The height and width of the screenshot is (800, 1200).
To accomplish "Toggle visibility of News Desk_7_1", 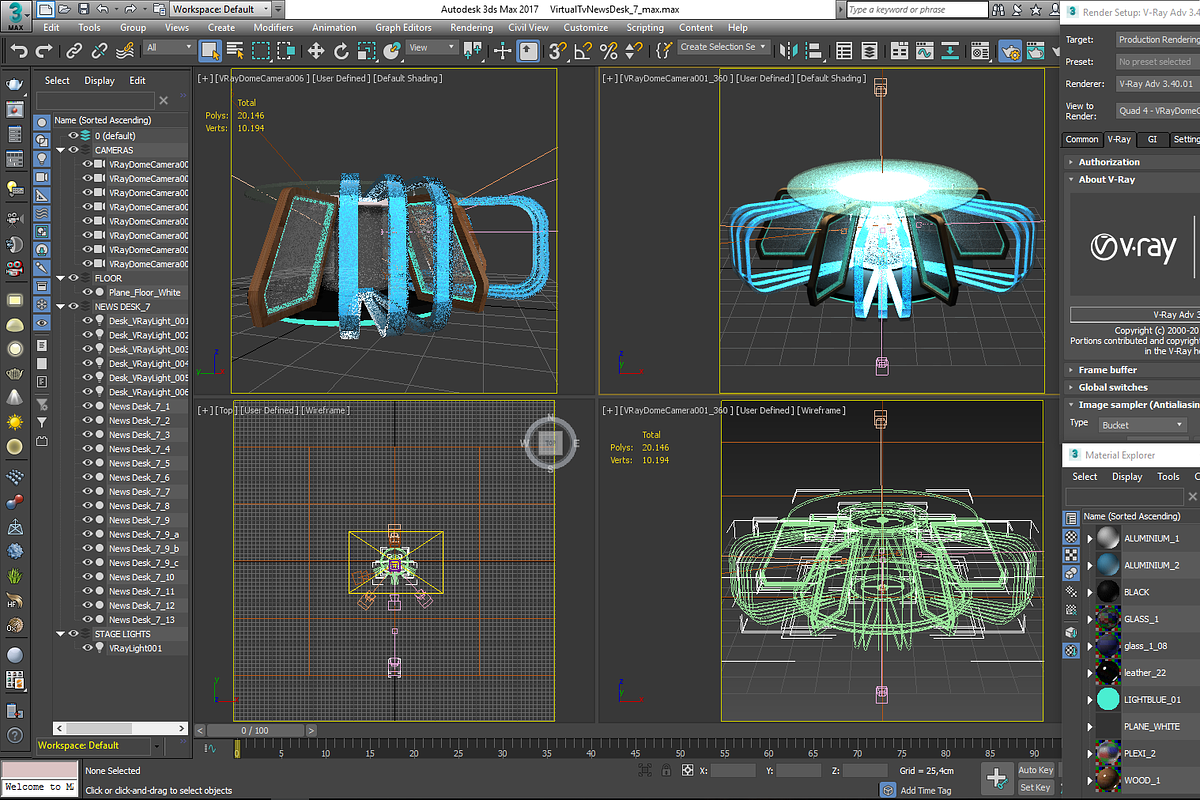I will coord(87,407).
